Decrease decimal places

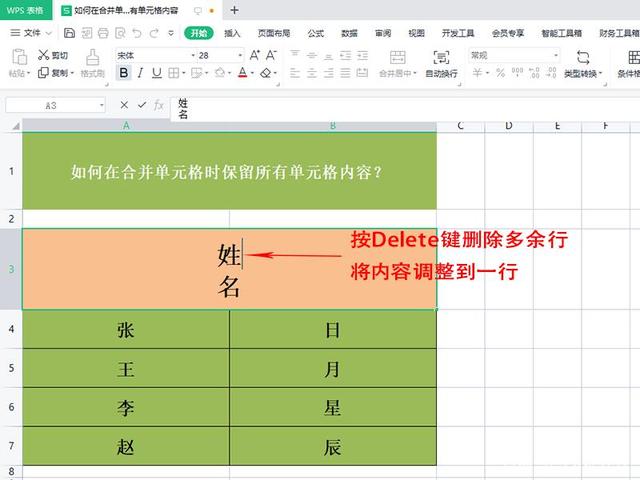[551, 73]
